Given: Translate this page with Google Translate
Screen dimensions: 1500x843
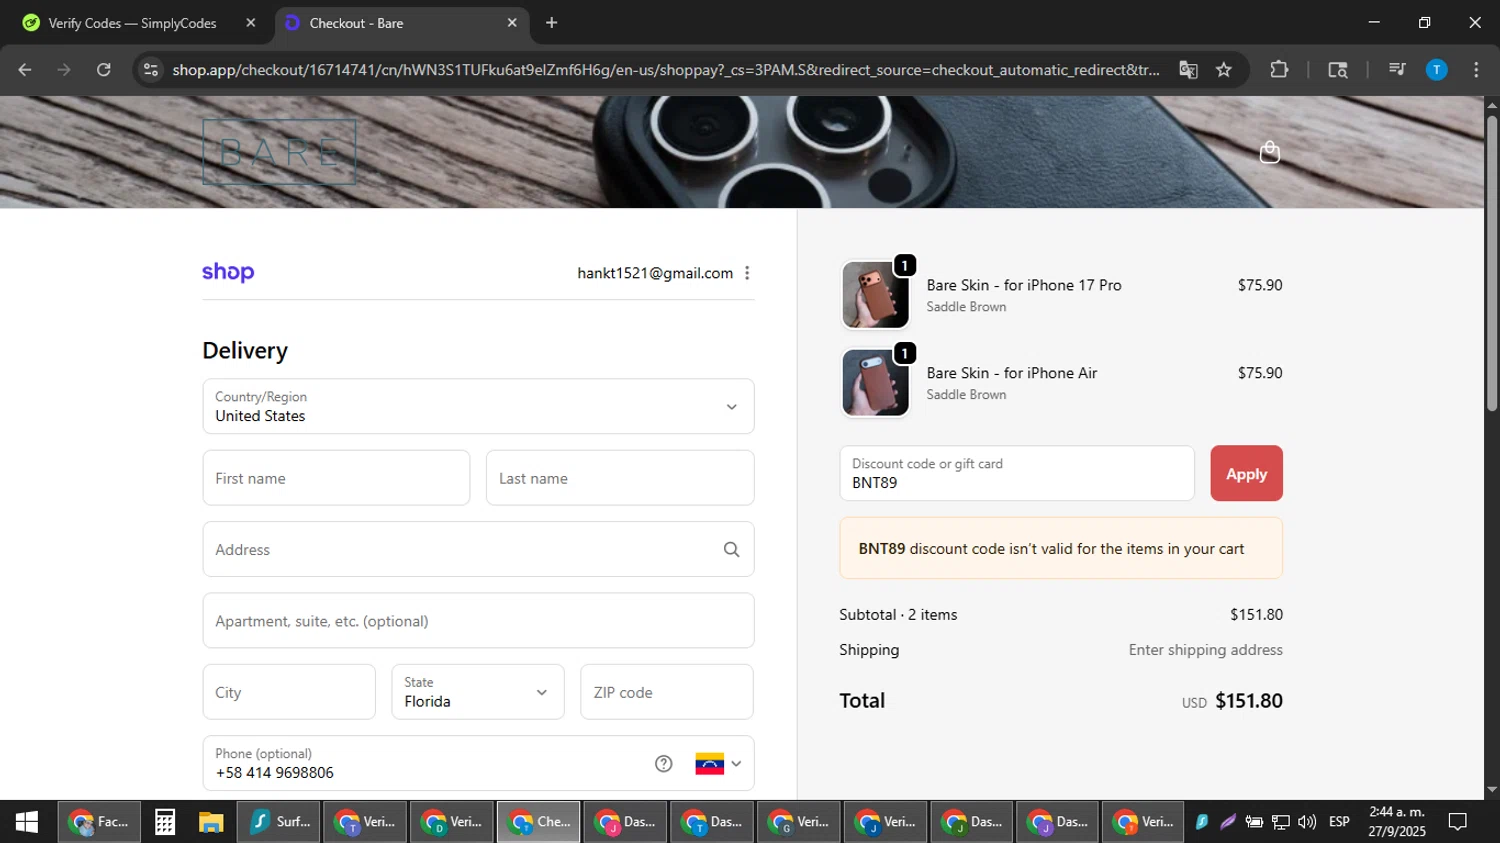Looking at the screenshot, I should pyautogui.click(x=1188, y=70).
